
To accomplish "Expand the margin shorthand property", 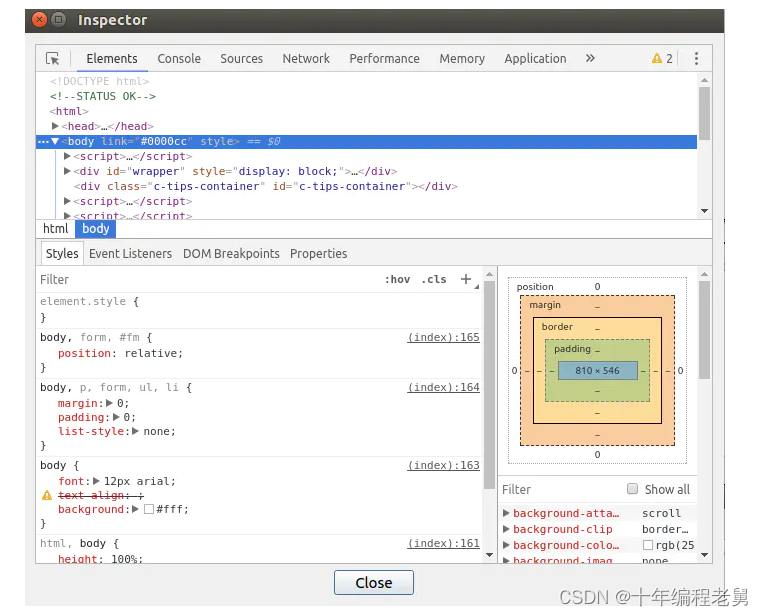I will point(109,403).
